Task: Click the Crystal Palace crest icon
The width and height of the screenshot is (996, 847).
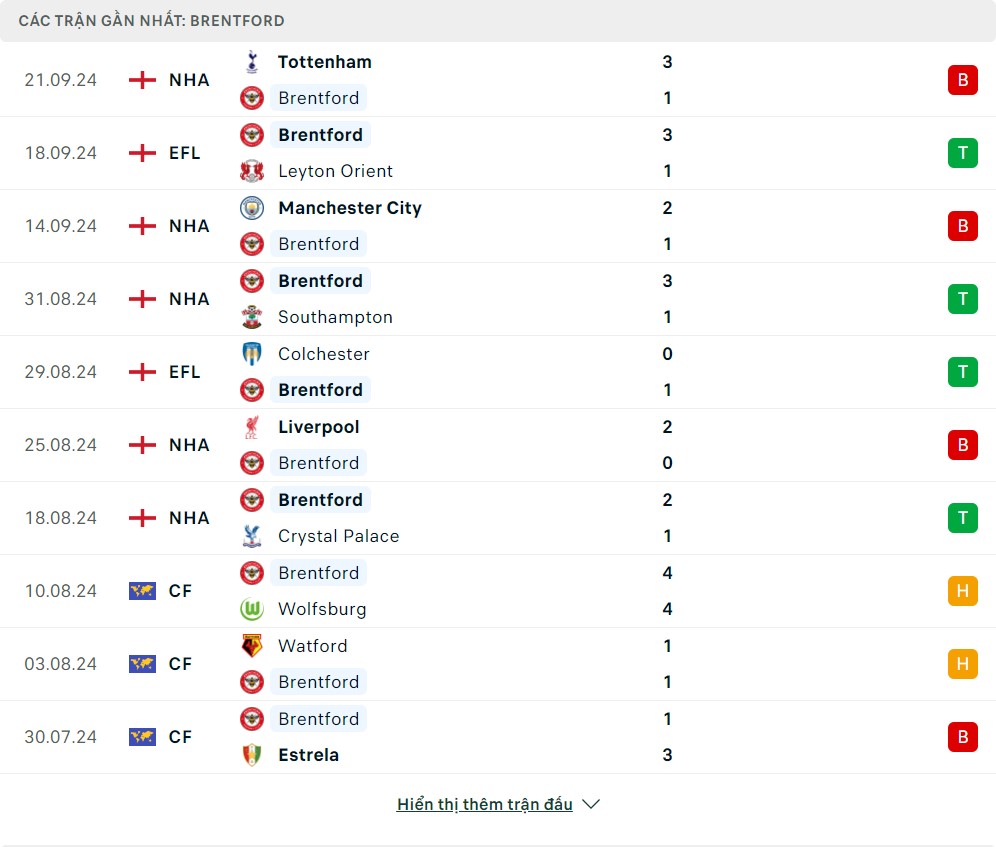Action: point(252,536)
